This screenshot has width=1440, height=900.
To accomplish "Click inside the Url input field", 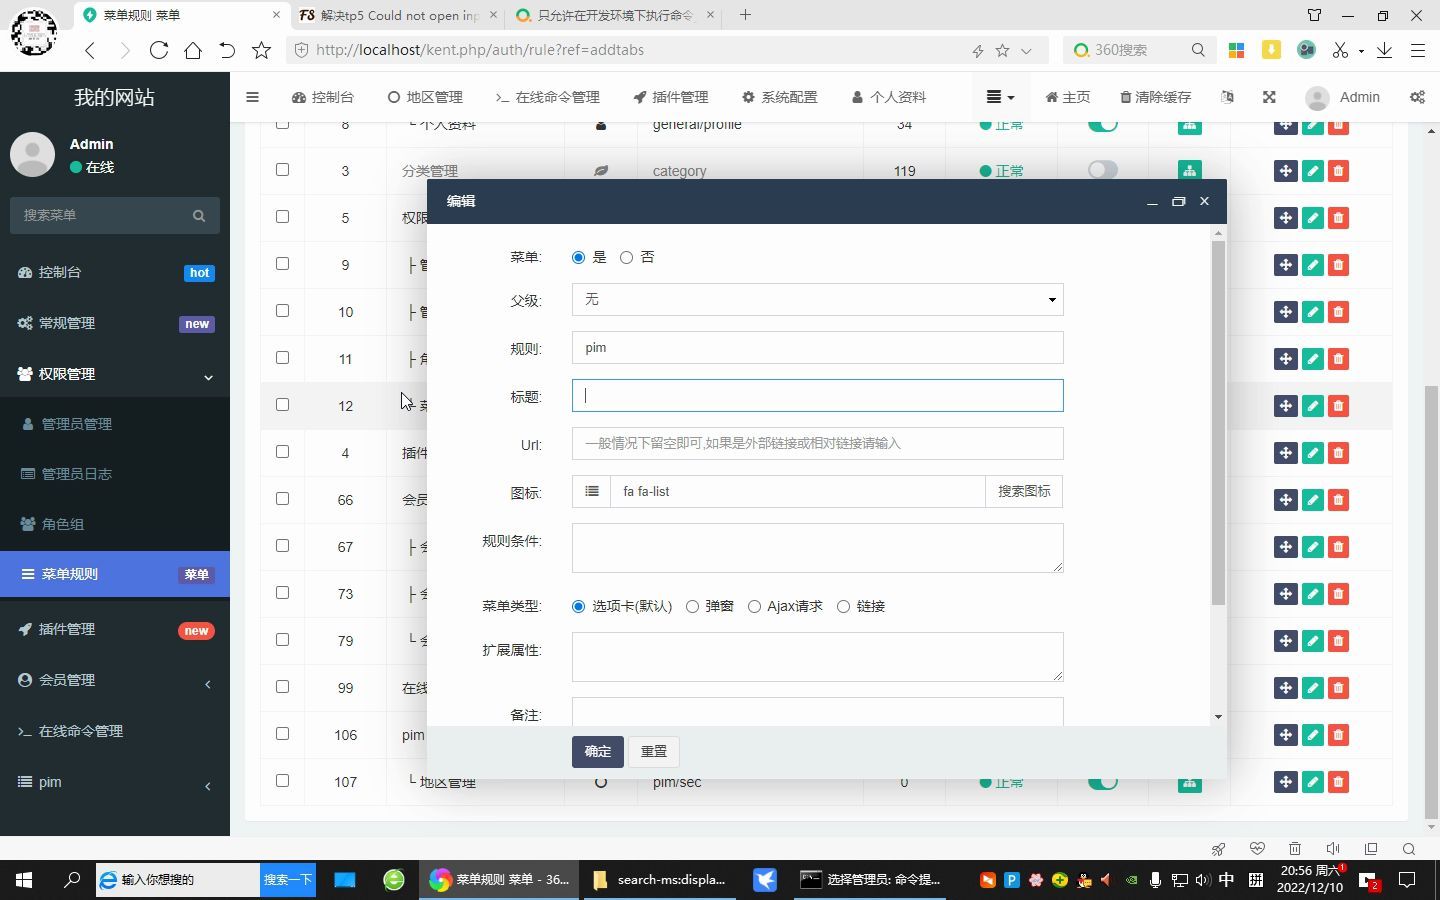I will click(x=817, y=443).
